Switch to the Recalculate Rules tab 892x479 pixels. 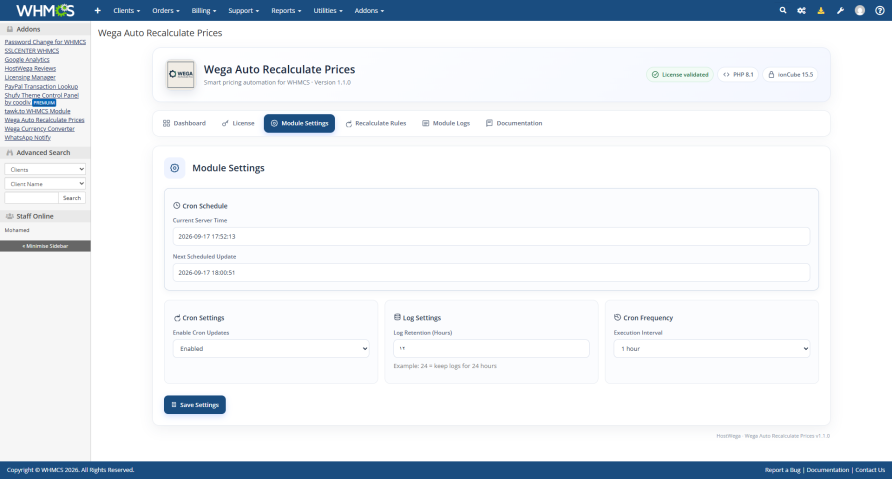[x=375, y=123]
